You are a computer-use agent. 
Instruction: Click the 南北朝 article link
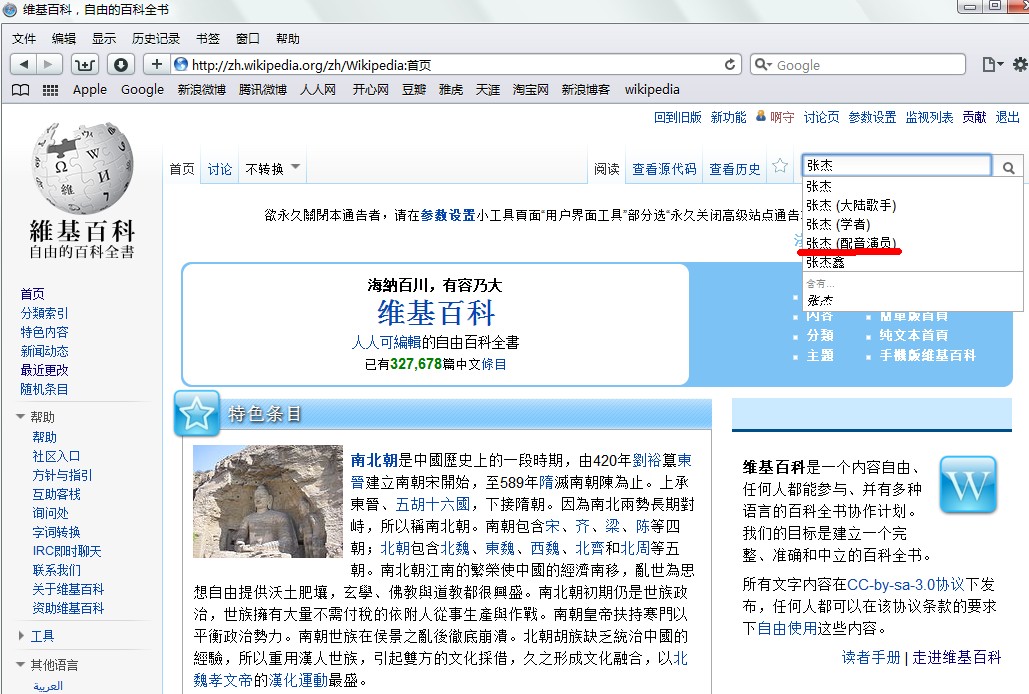pyautogui.click(x=374, y=460)
